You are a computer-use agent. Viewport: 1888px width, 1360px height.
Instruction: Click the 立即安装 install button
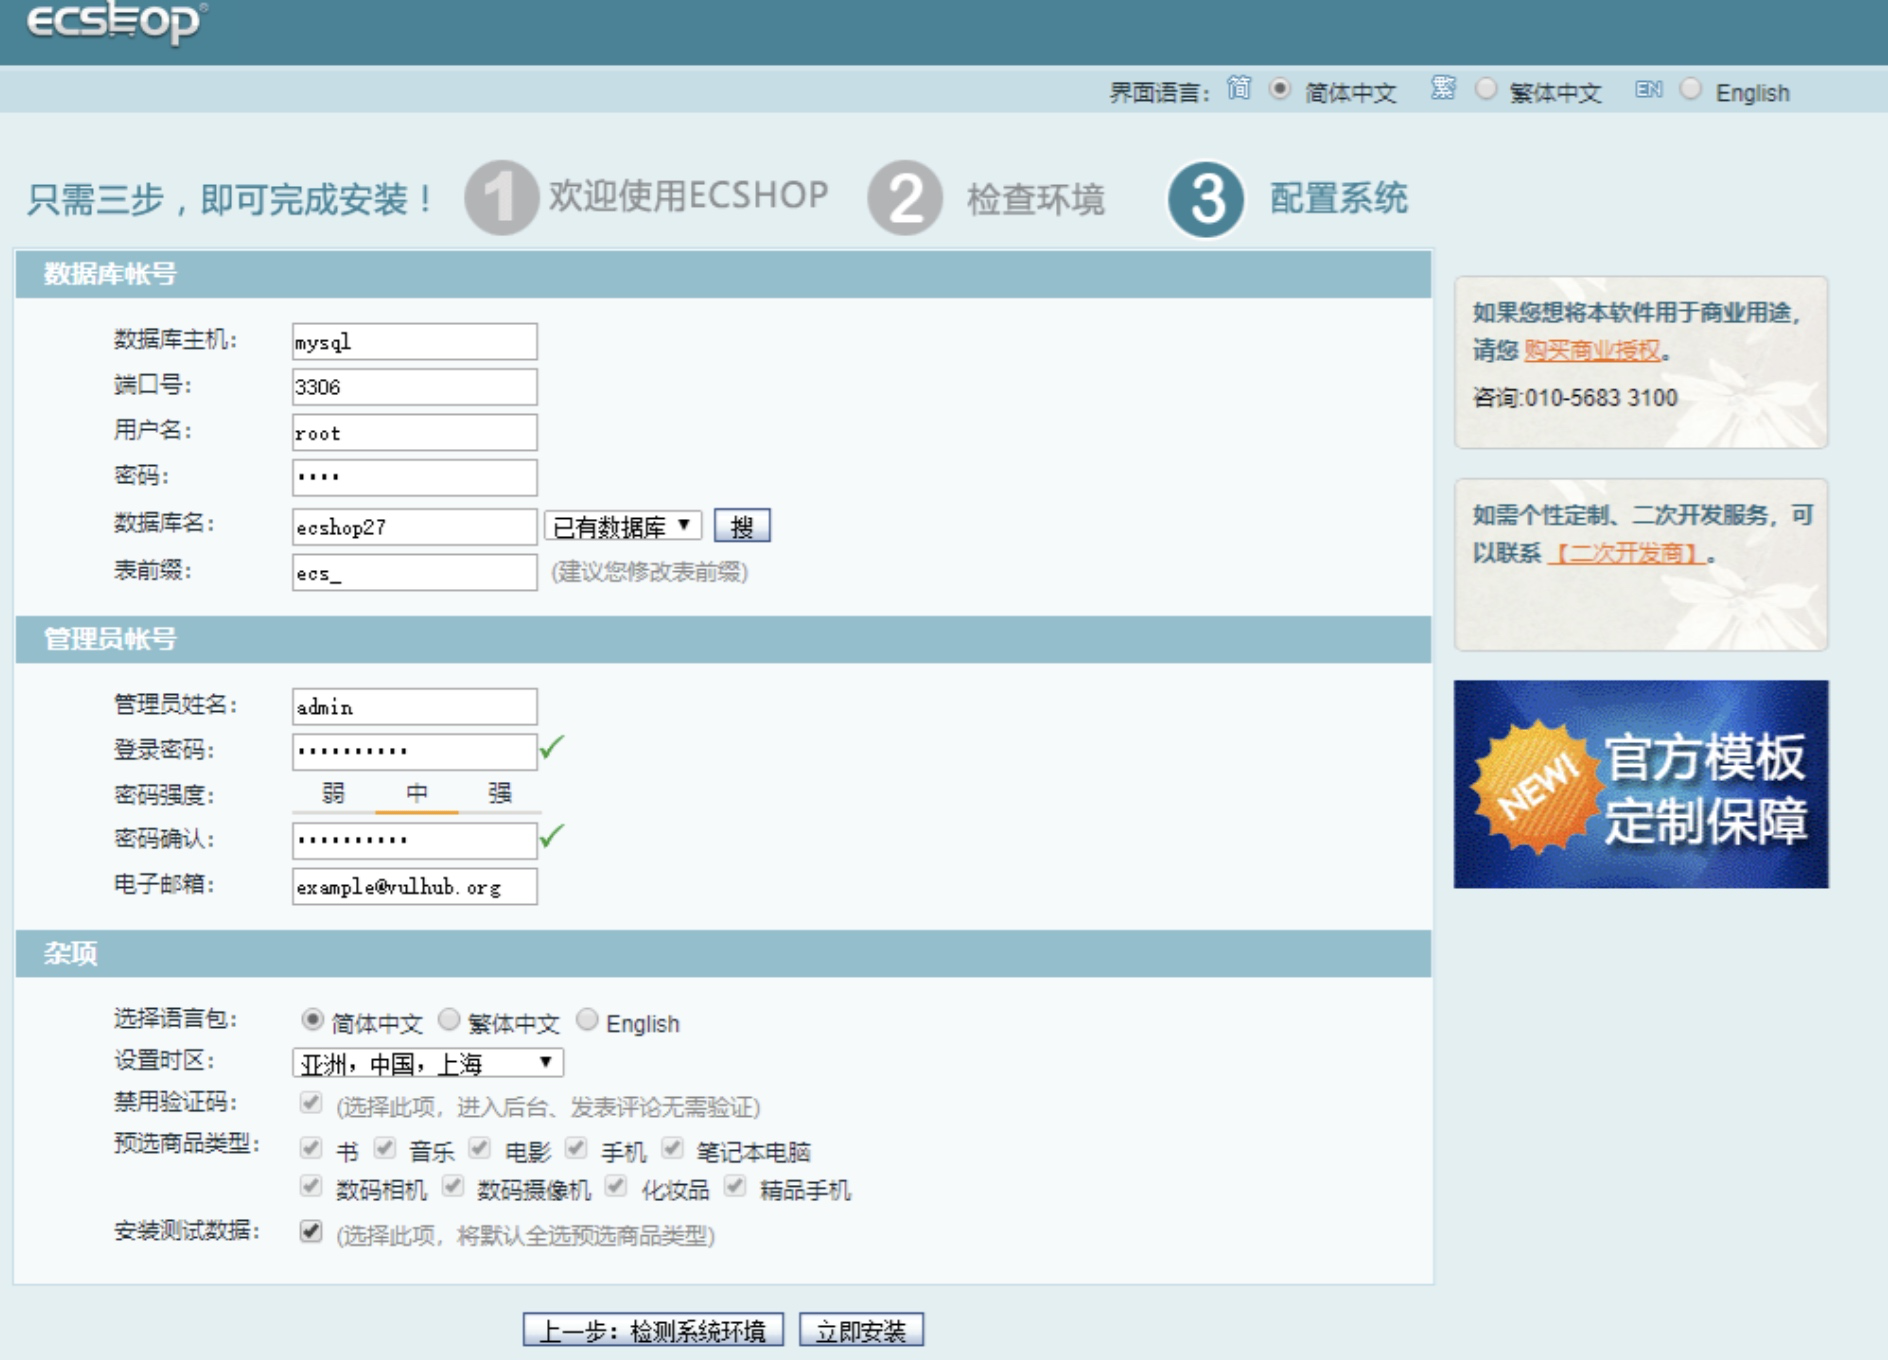click(862, 1330)
